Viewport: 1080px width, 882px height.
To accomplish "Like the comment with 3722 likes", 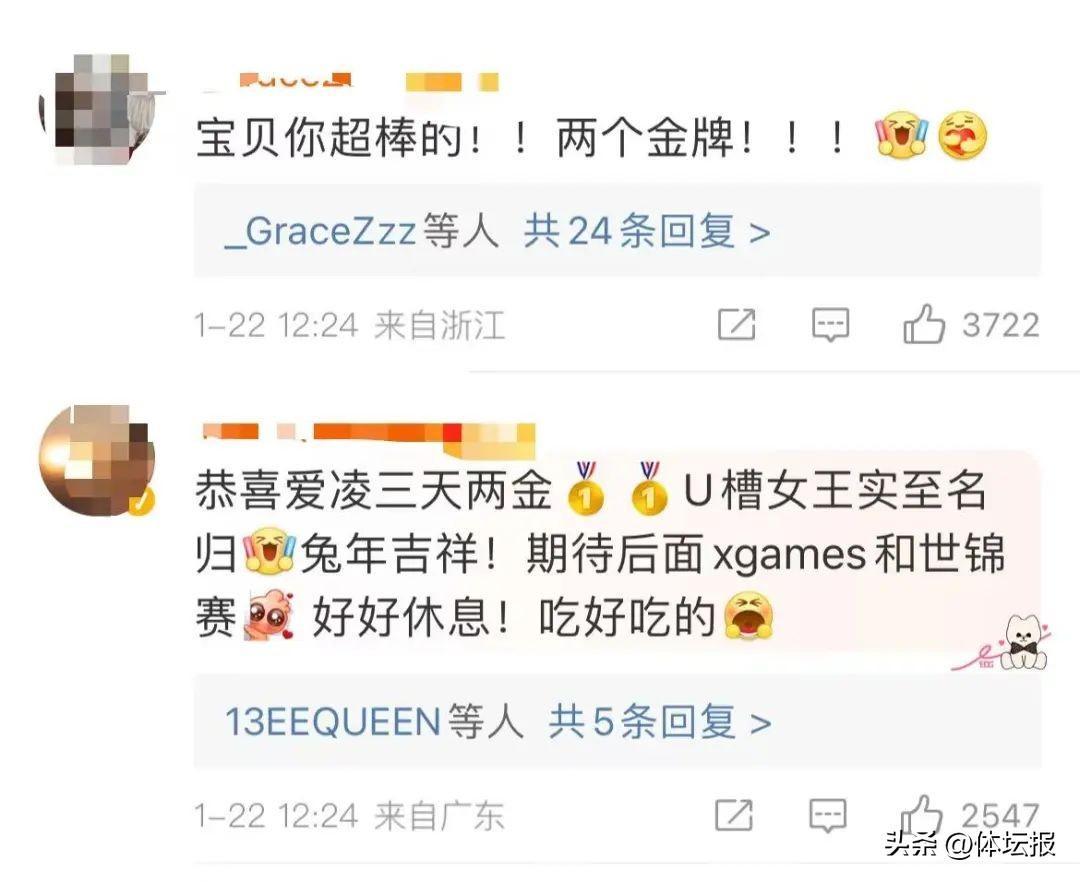I will (924, 324).
